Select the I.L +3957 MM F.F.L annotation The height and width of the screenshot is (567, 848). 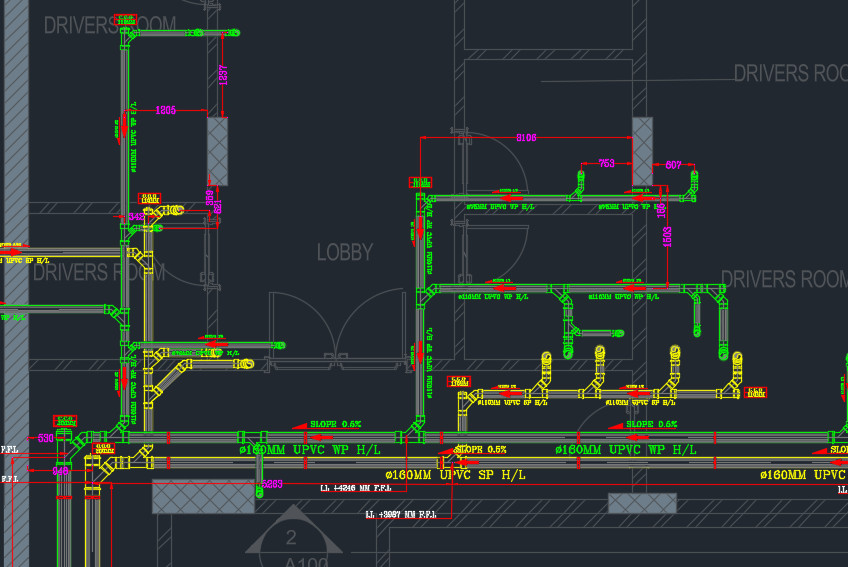[400, 515]
